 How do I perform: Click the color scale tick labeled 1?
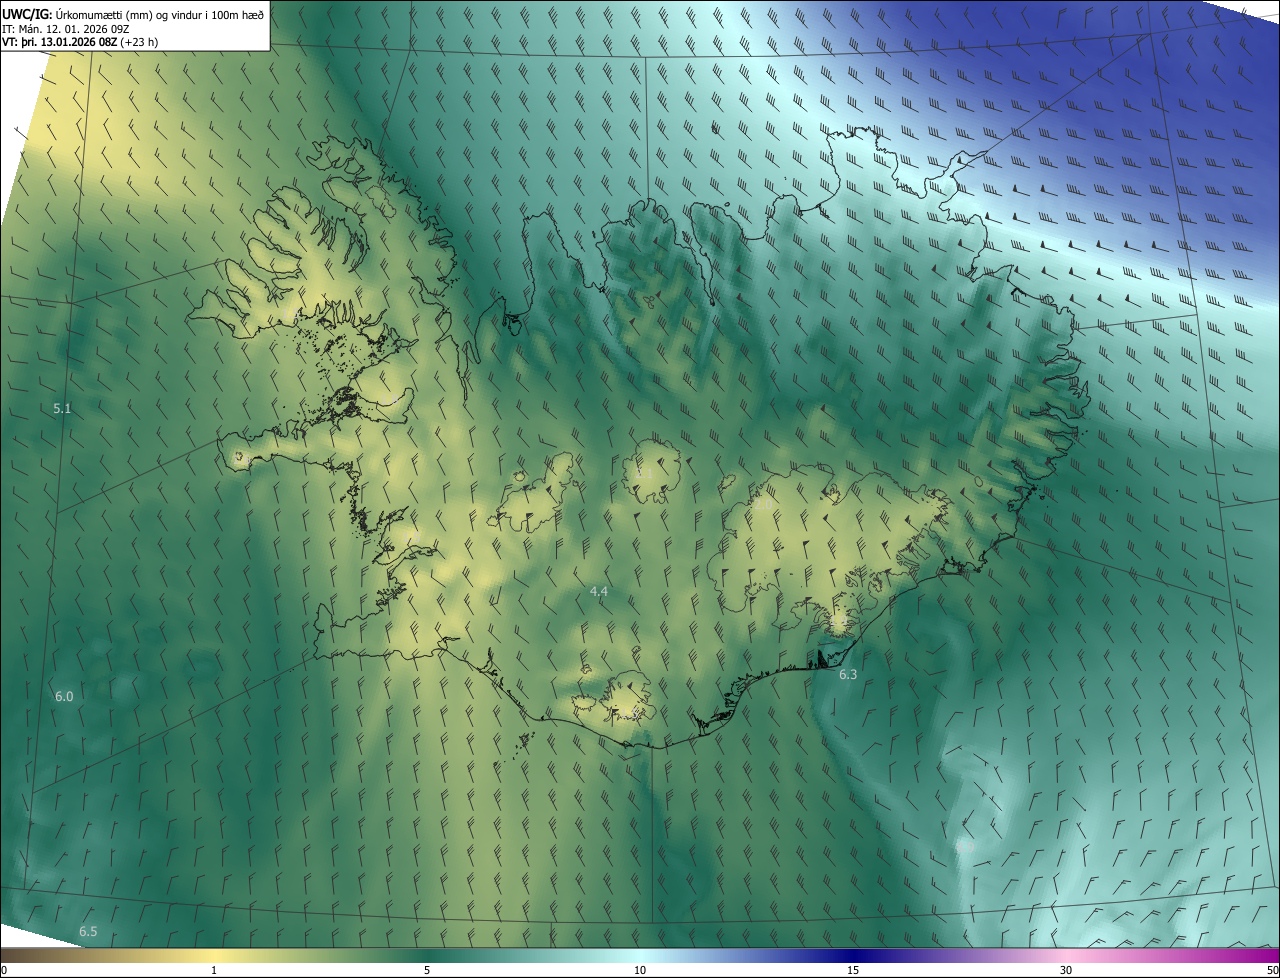214,970
